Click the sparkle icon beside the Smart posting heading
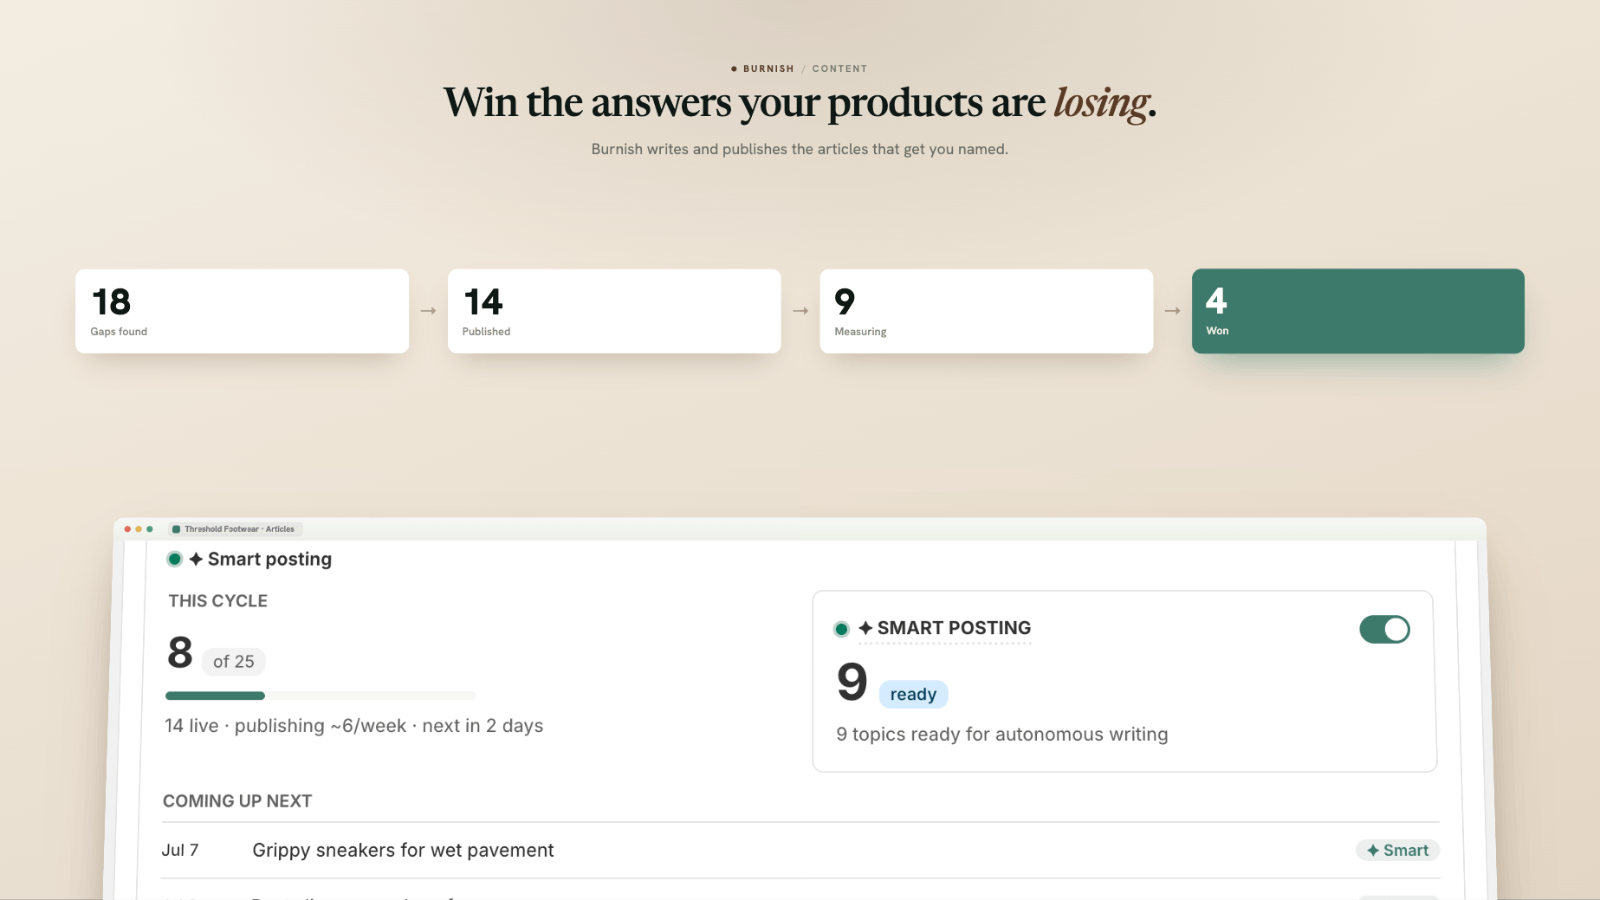 pos(196,559)
